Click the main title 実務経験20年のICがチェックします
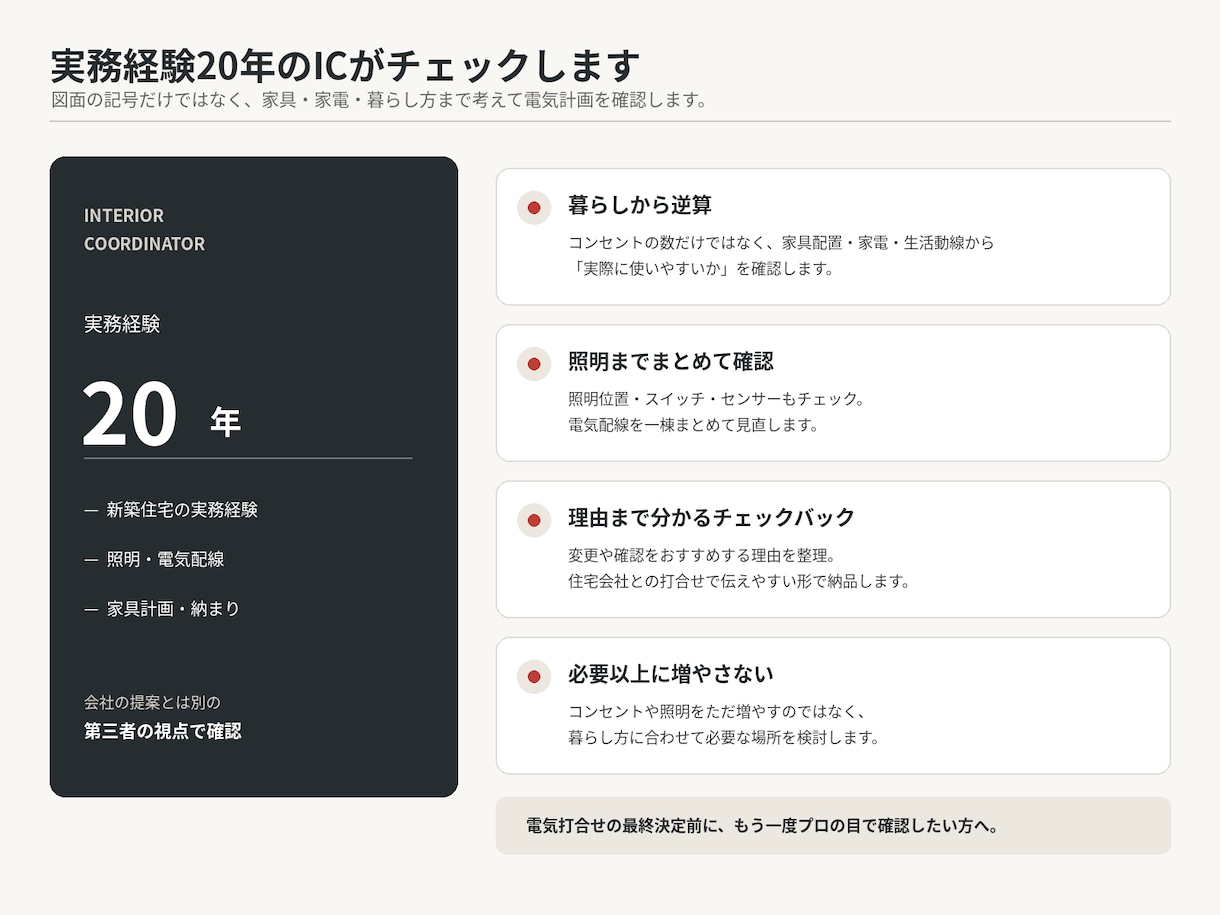Viewport: 1220px width, 915px height. click(345, 66)
